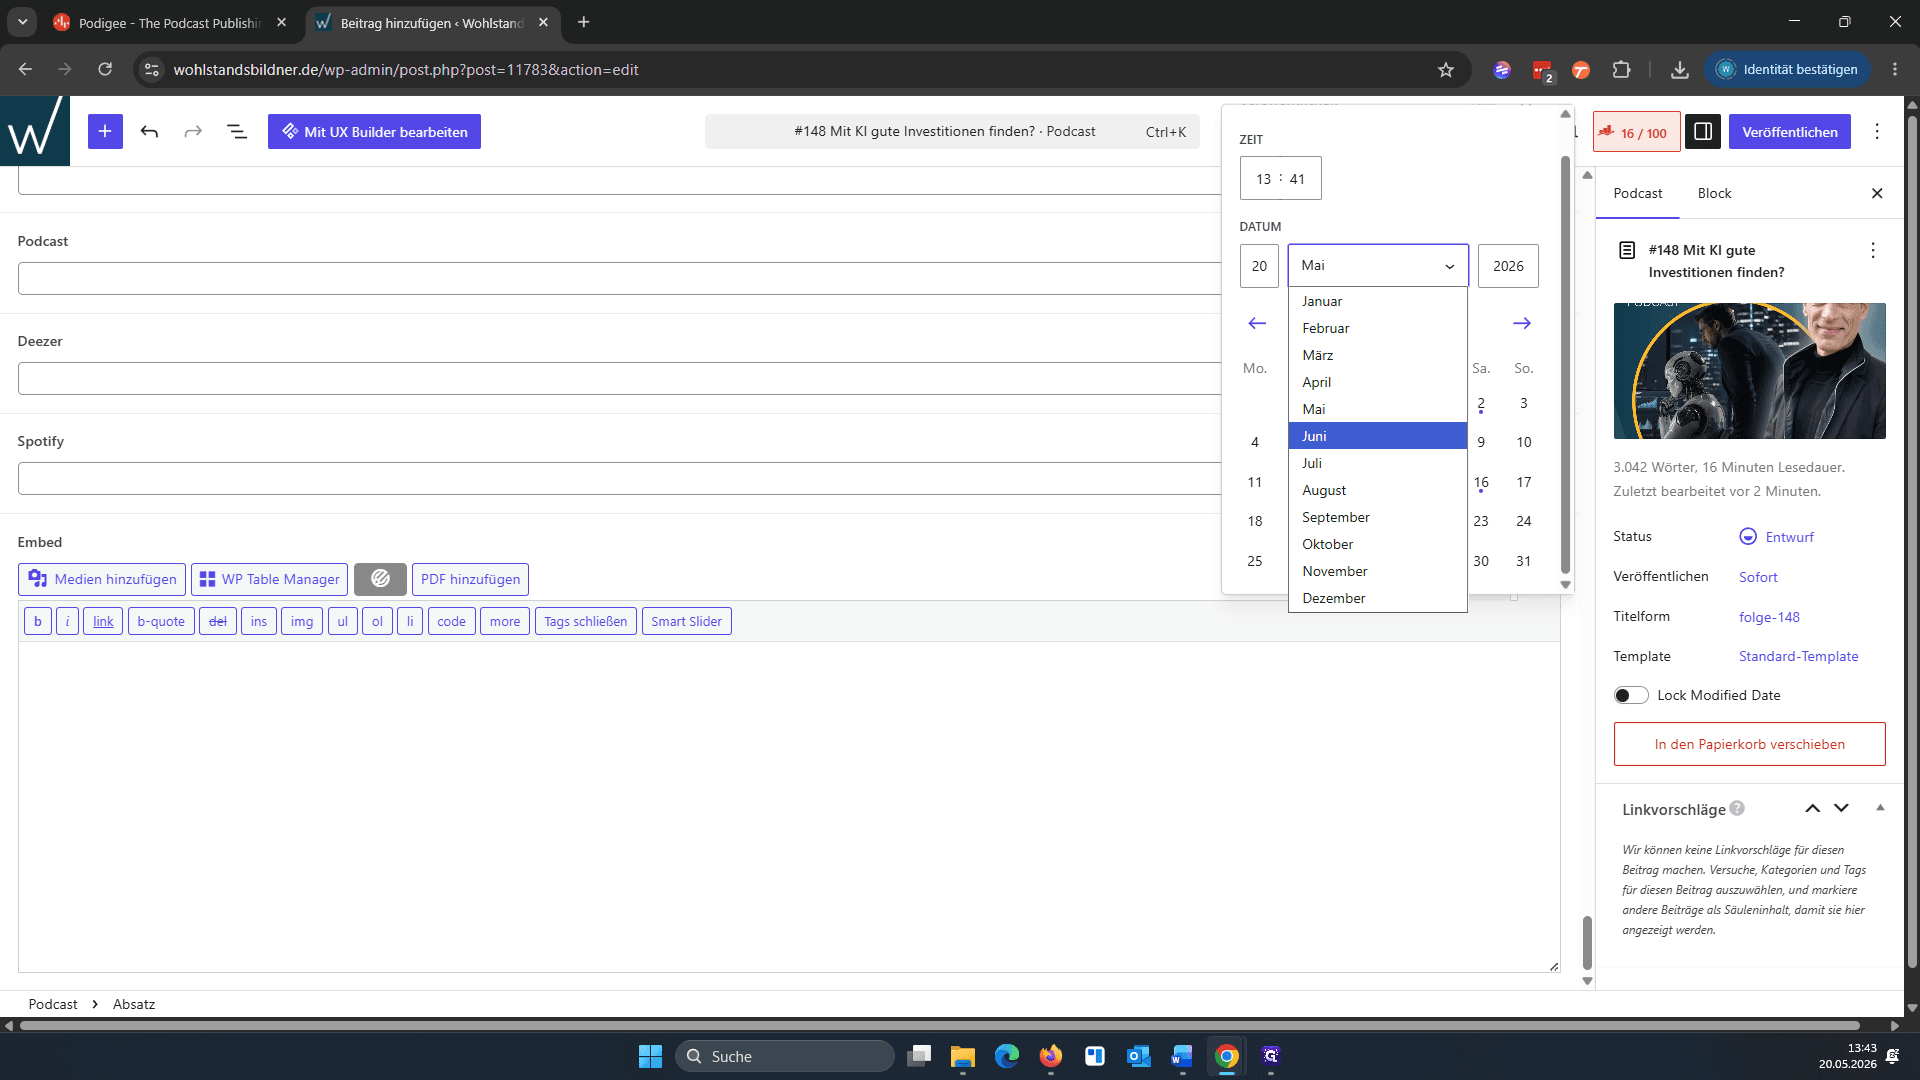Image resolution: width=1920 pixels, height=1080 pixels.
Task: Click the Medien hinzufügen button
Action: tap(102, 579)
